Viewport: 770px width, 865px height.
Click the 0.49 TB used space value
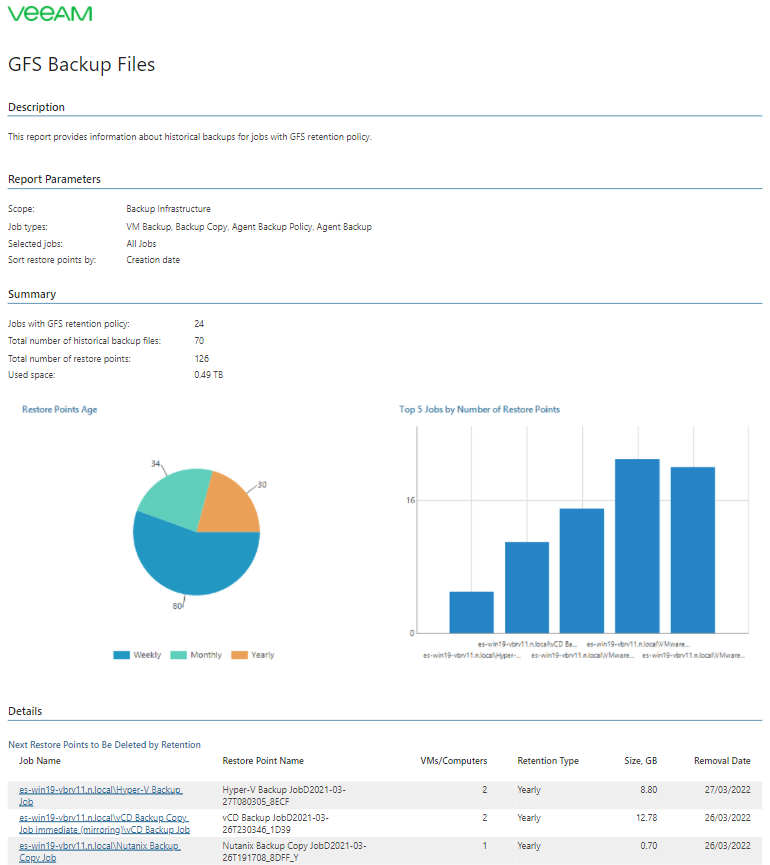(x=208, y=375)
